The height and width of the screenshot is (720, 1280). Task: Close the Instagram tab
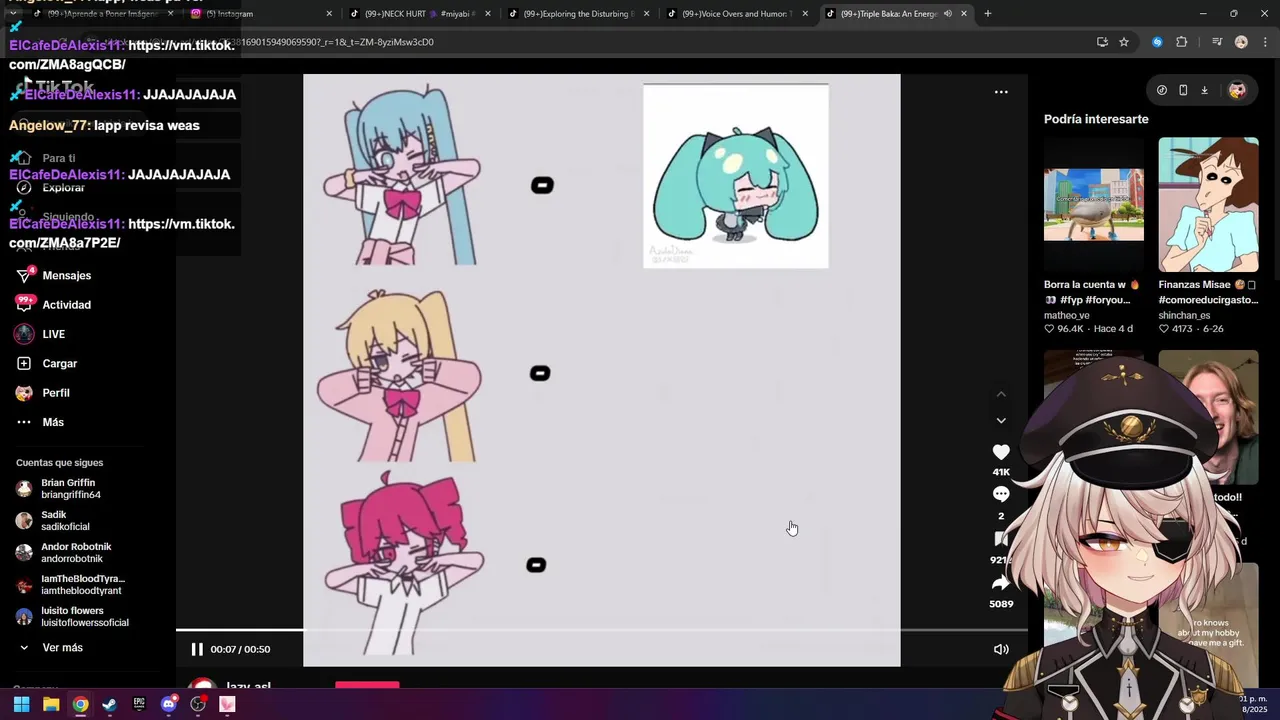[329, 14]
